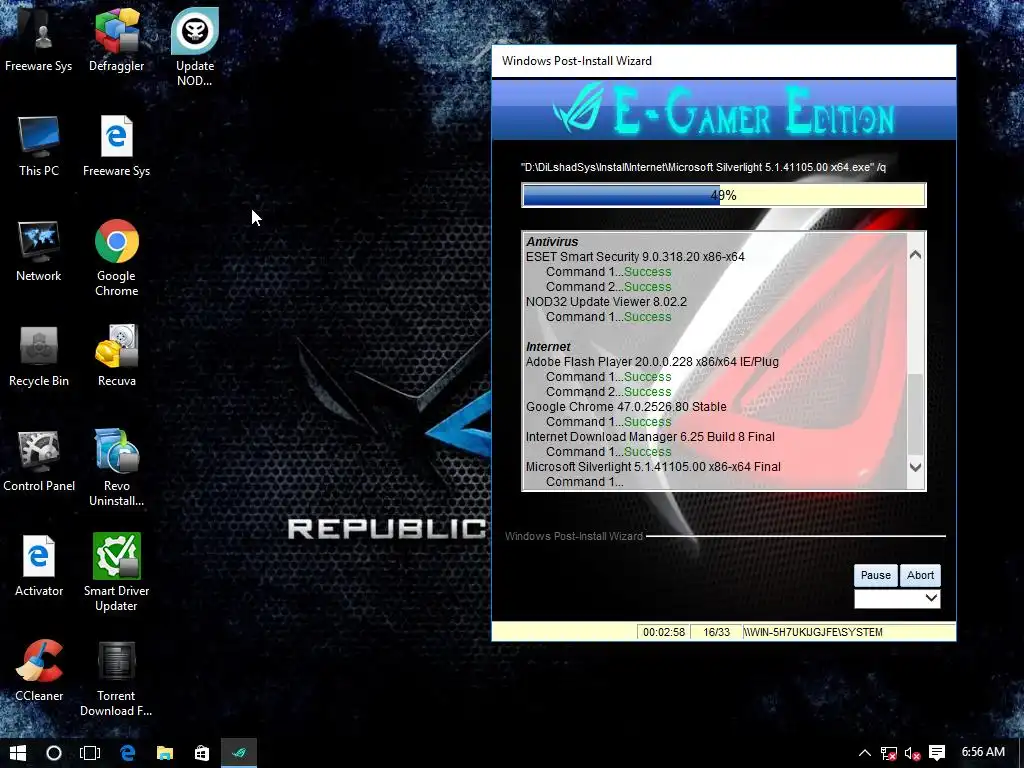Click the NOD32 Update Viewer 8.02.2 entry

[x=606, y=302]
